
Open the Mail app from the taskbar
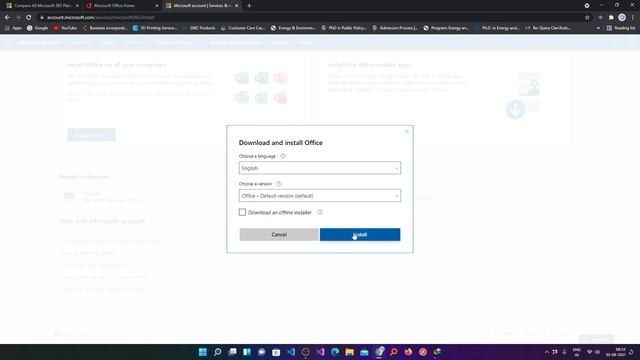pos(364,352)
